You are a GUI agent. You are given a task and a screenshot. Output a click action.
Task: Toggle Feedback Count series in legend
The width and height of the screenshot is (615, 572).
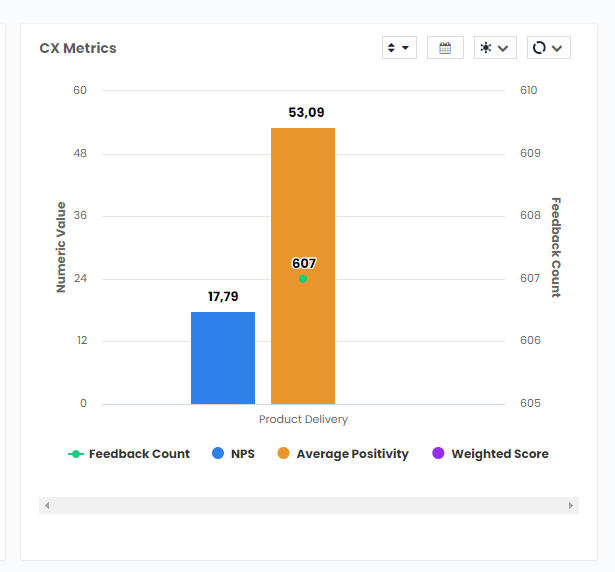click(139, 454)
